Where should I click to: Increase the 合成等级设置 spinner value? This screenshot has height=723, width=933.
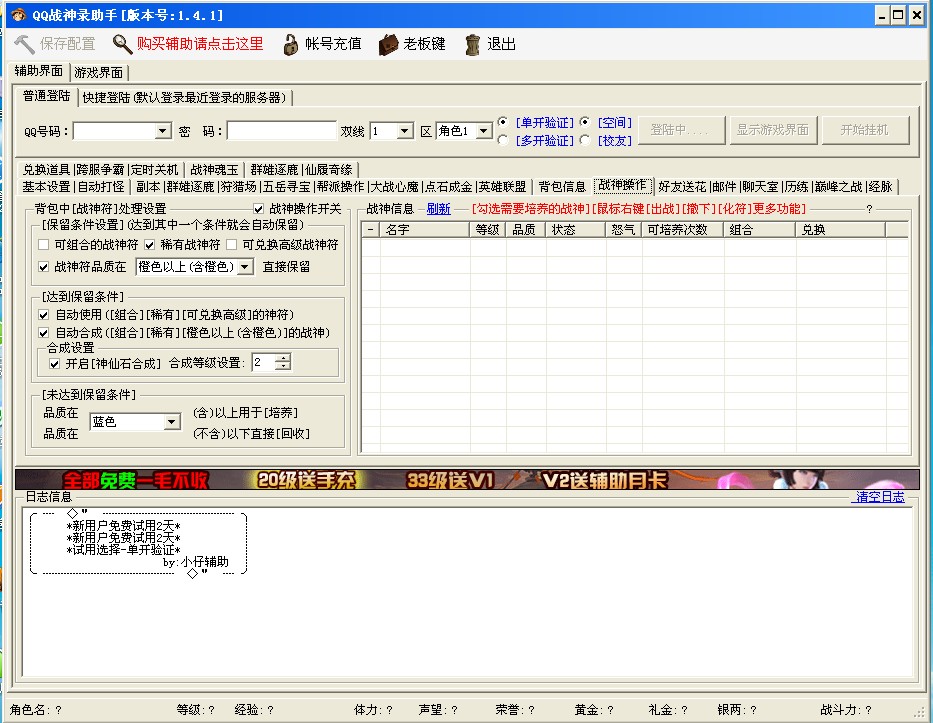[284, 358]
